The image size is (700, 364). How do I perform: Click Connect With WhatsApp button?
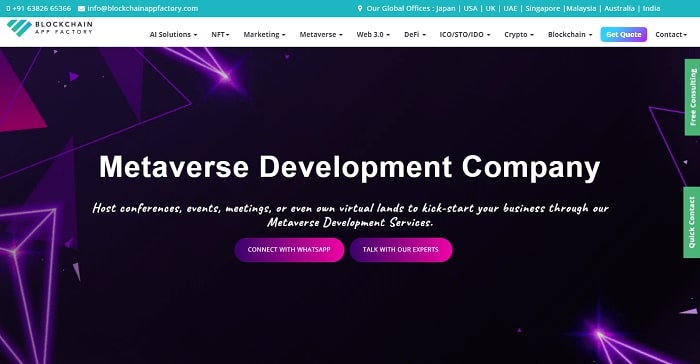(289, 250)
